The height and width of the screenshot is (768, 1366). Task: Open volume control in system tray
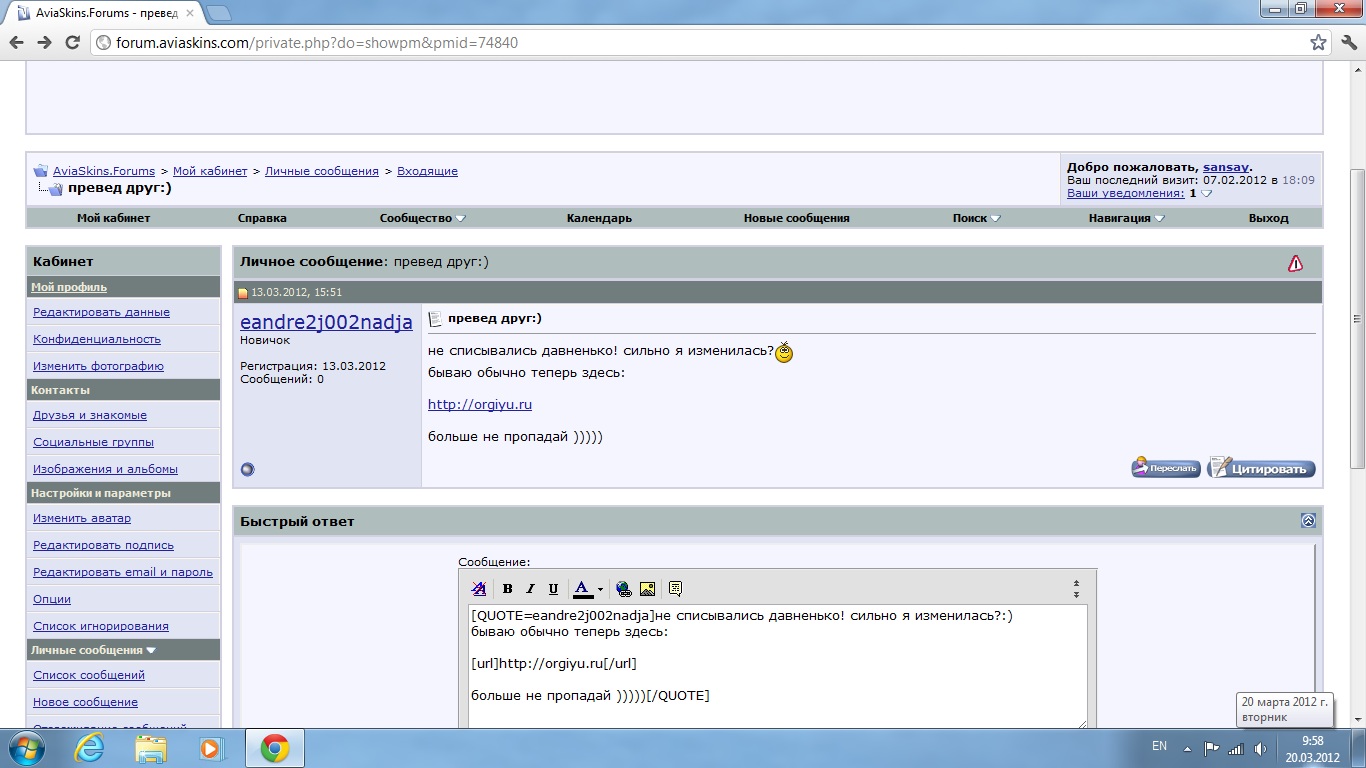pyautogui.click(x=1261, y=748)
